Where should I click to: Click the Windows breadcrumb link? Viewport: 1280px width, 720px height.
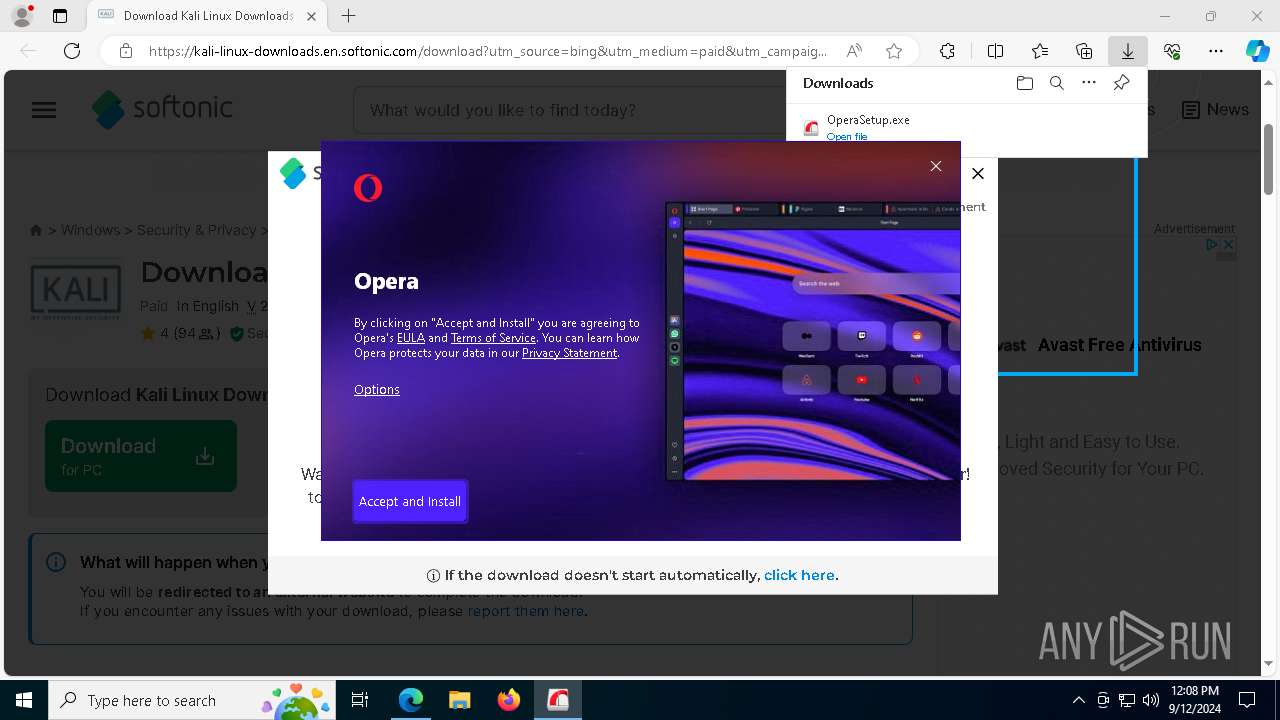[x=90, y=230]
